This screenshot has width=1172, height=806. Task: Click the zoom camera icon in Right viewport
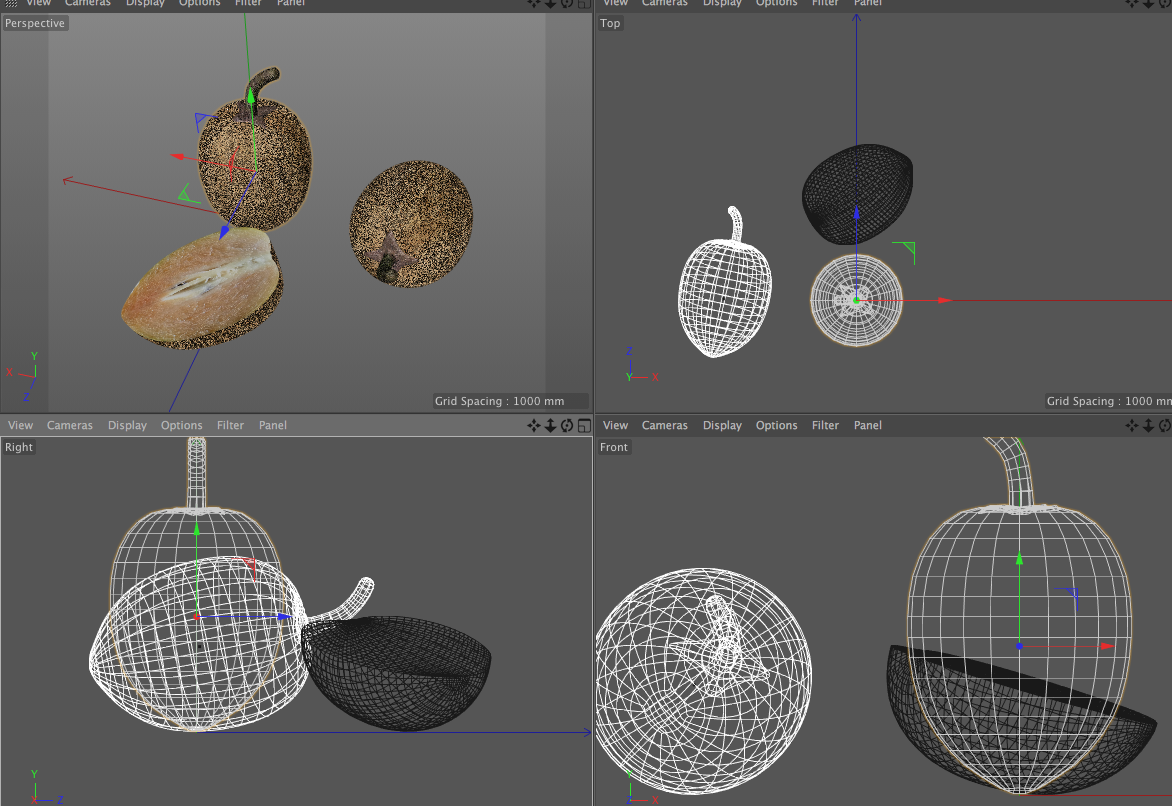tap(550, 425)
